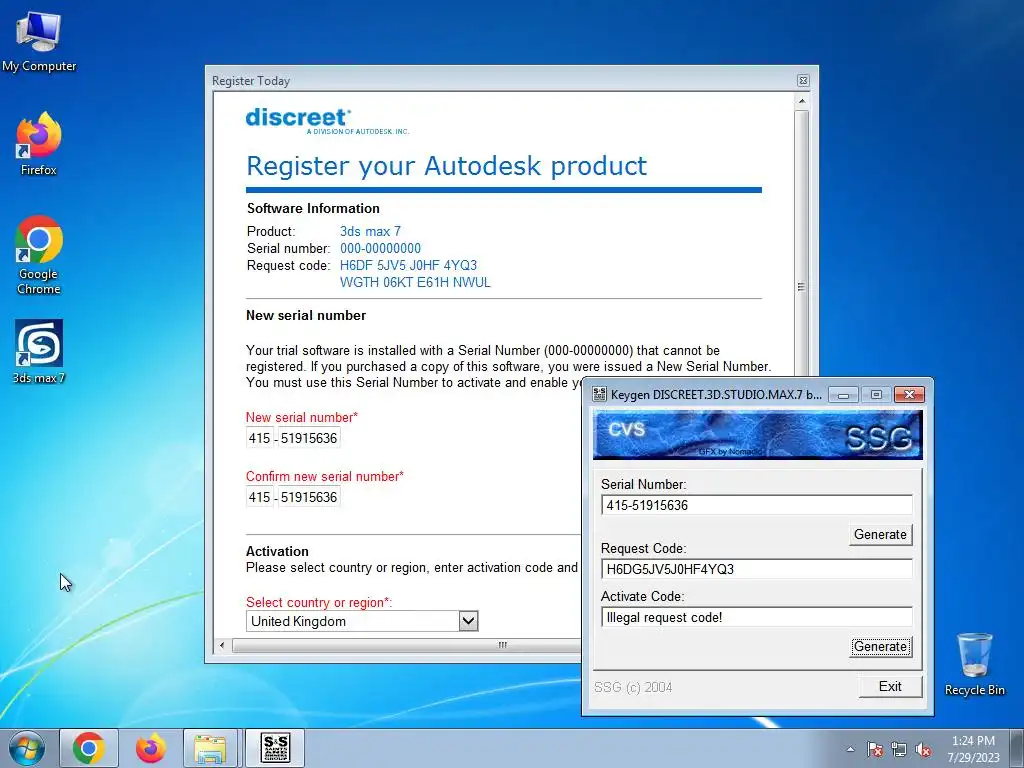Image resolution: width=1024 pixels, height=768 pixels.
Task: Click the CVS SSG banner in keygen
Action: (x=758, y=434)
